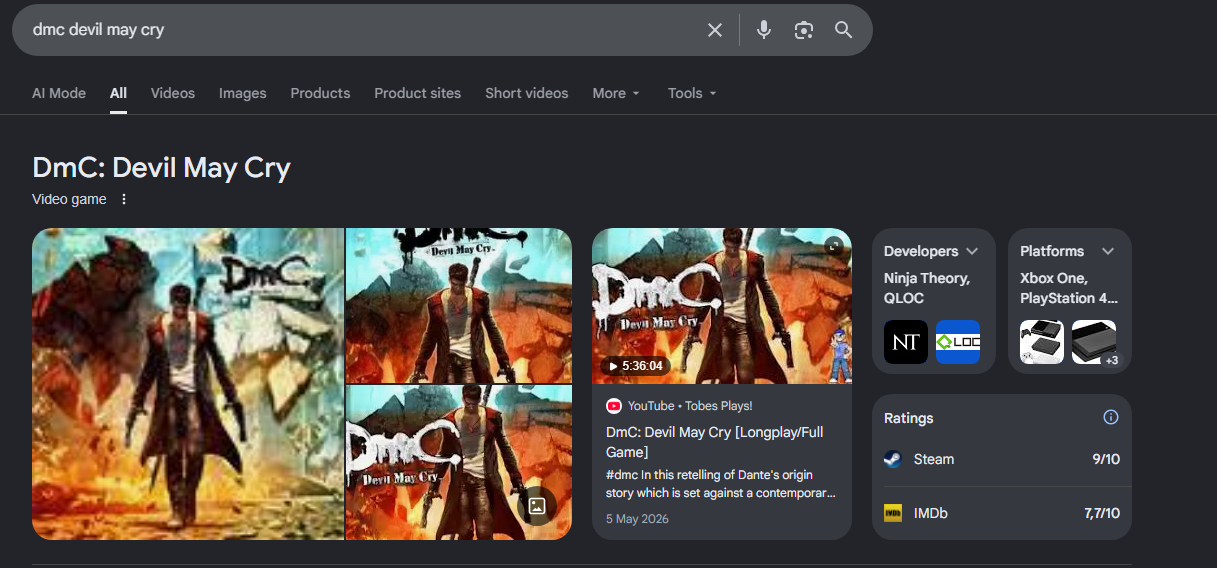Open bottom-right small DmC cover image
The width and height of the screenshot is (1217, 568).
coord(459,463)
